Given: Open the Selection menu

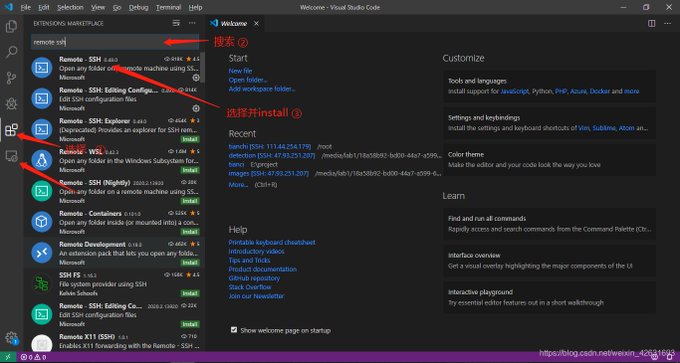Looking at the screenshot, I should coord(70,7).
